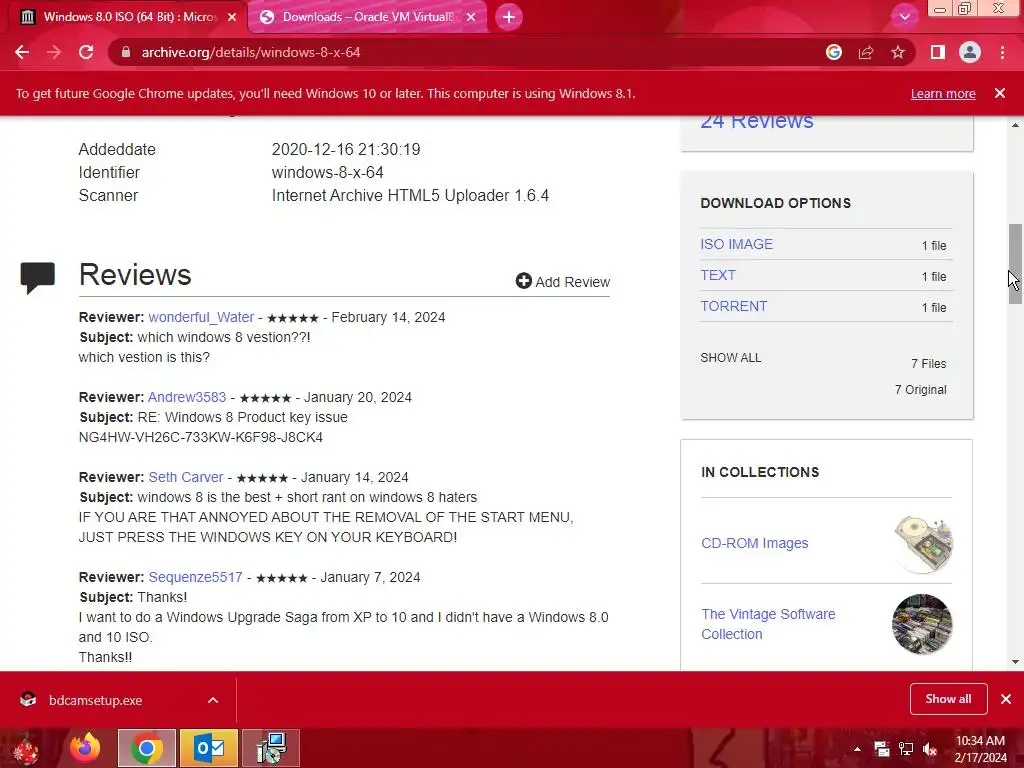1024x768 pixels.
Task: Click the '7 Files' text
Action: [x=929, y=364]
